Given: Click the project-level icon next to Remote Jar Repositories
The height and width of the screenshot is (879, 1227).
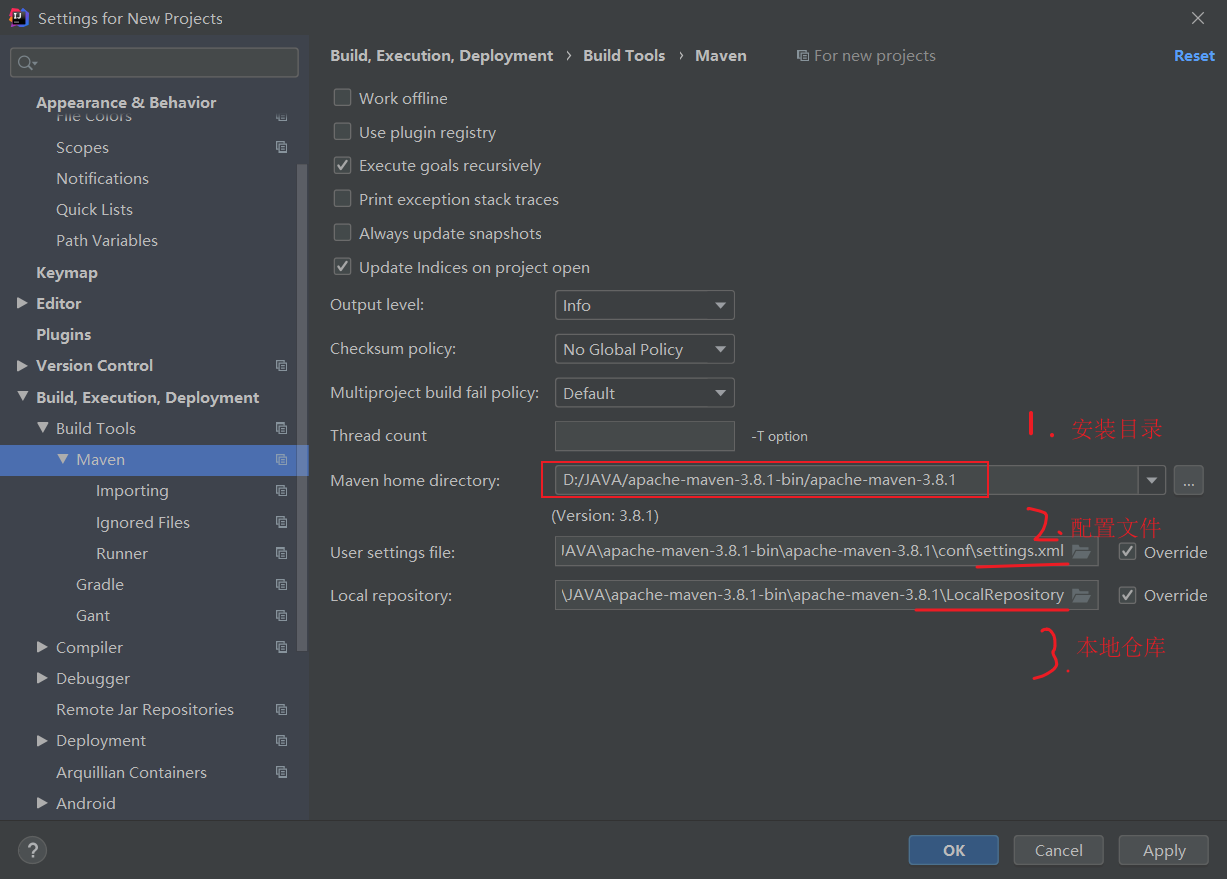Looking at the screenshot, I should (281, 709).
